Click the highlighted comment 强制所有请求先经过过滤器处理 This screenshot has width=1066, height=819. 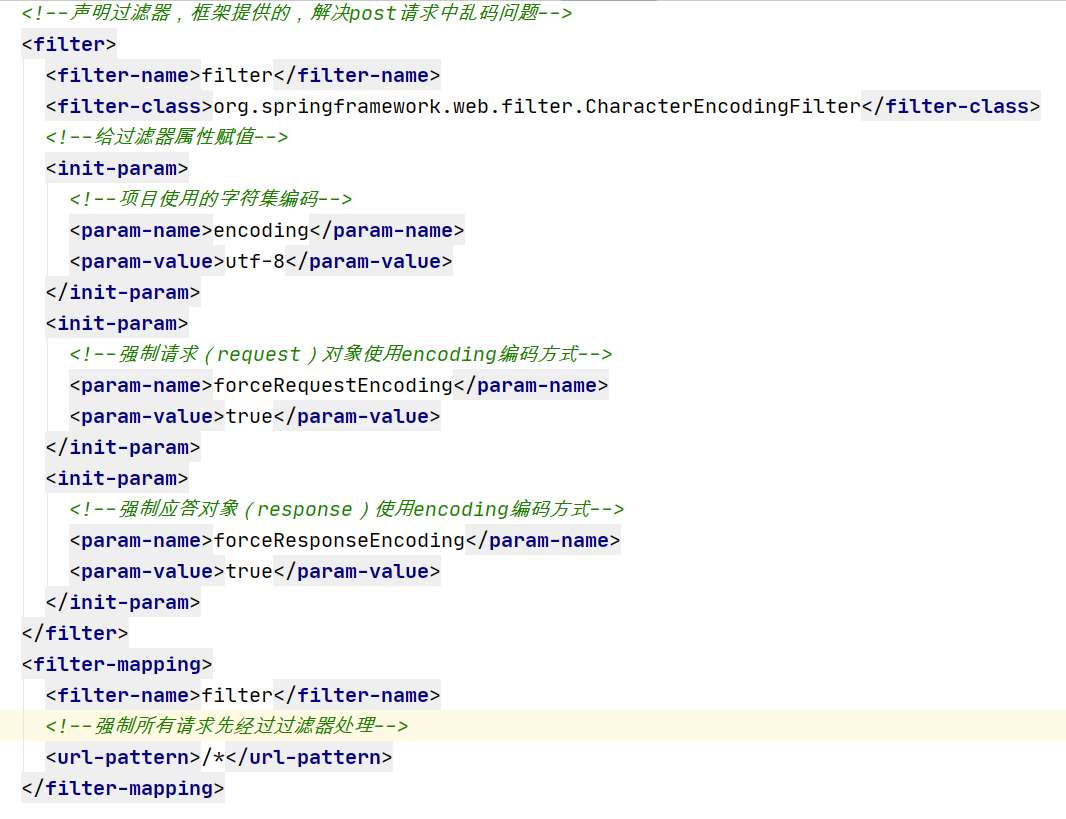(x=227, y=725)
